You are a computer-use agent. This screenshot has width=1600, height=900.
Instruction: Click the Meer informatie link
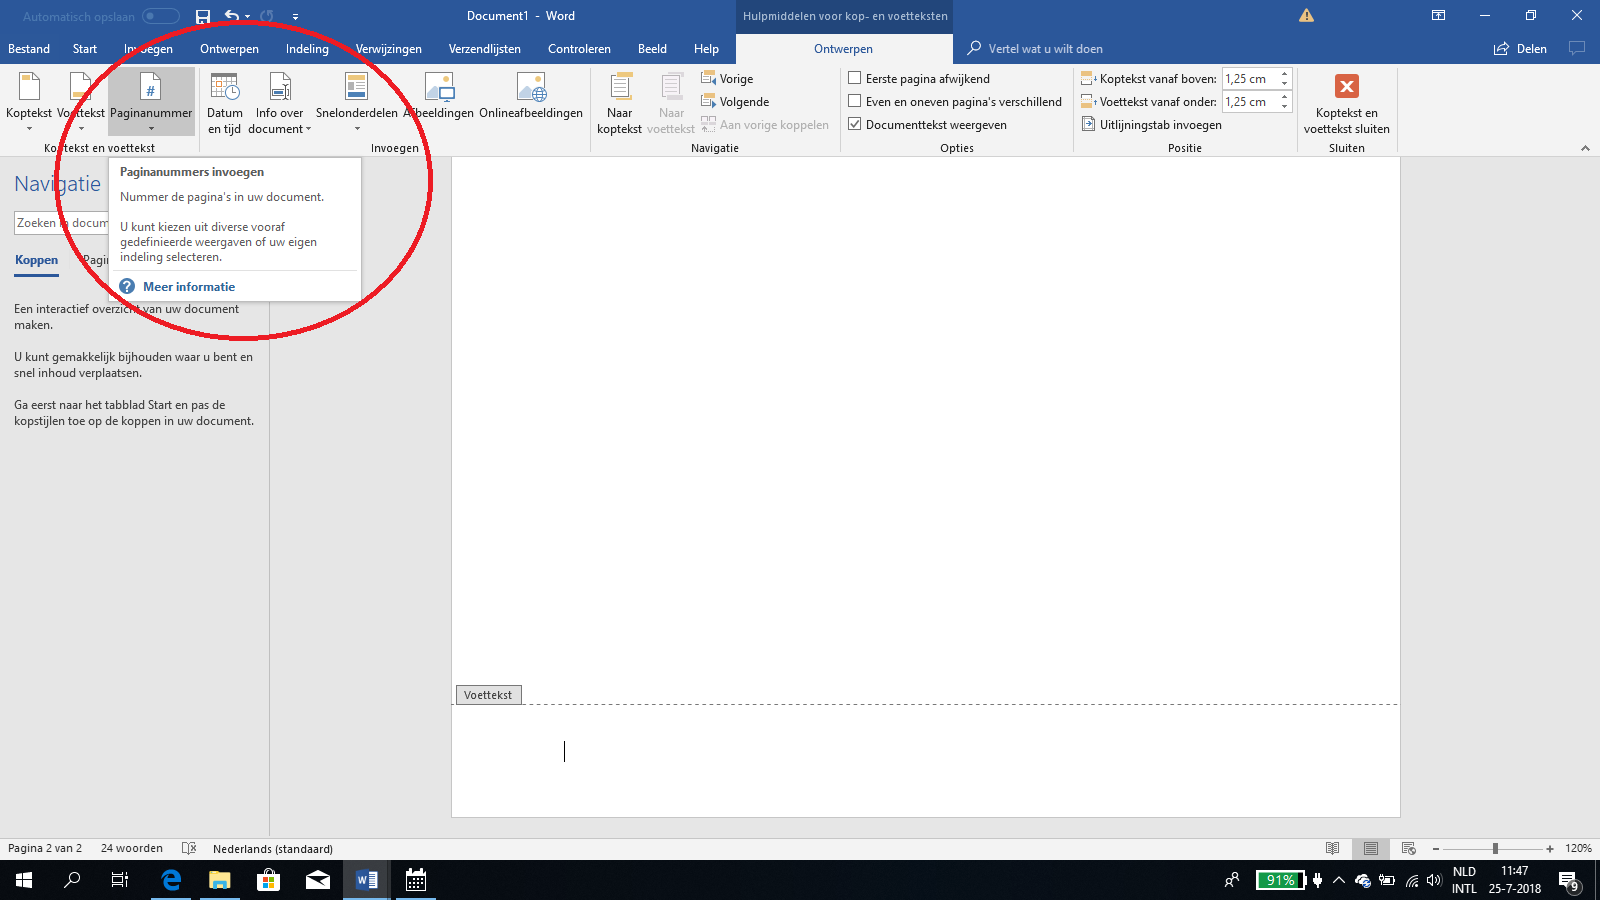188,287
